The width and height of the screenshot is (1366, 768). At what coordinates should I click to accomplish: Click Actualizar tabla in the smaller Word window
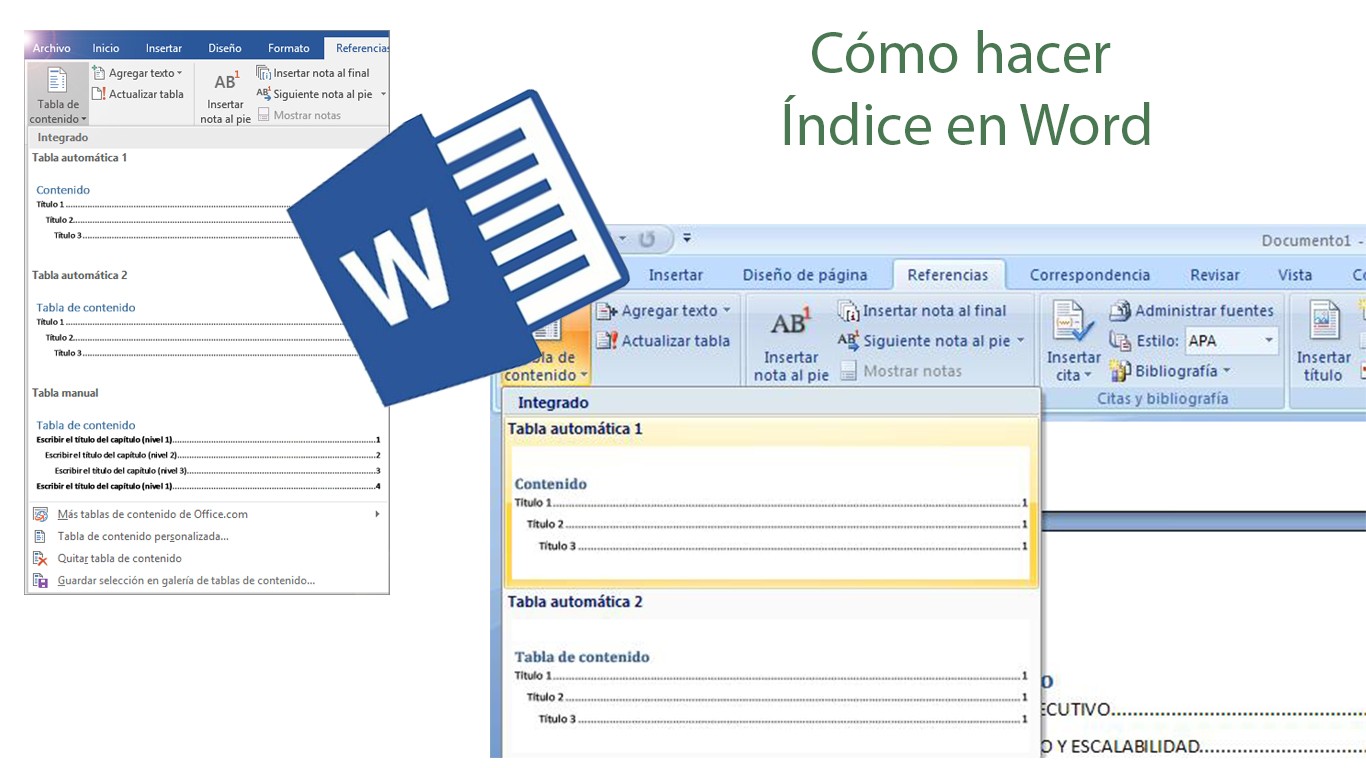138,94
